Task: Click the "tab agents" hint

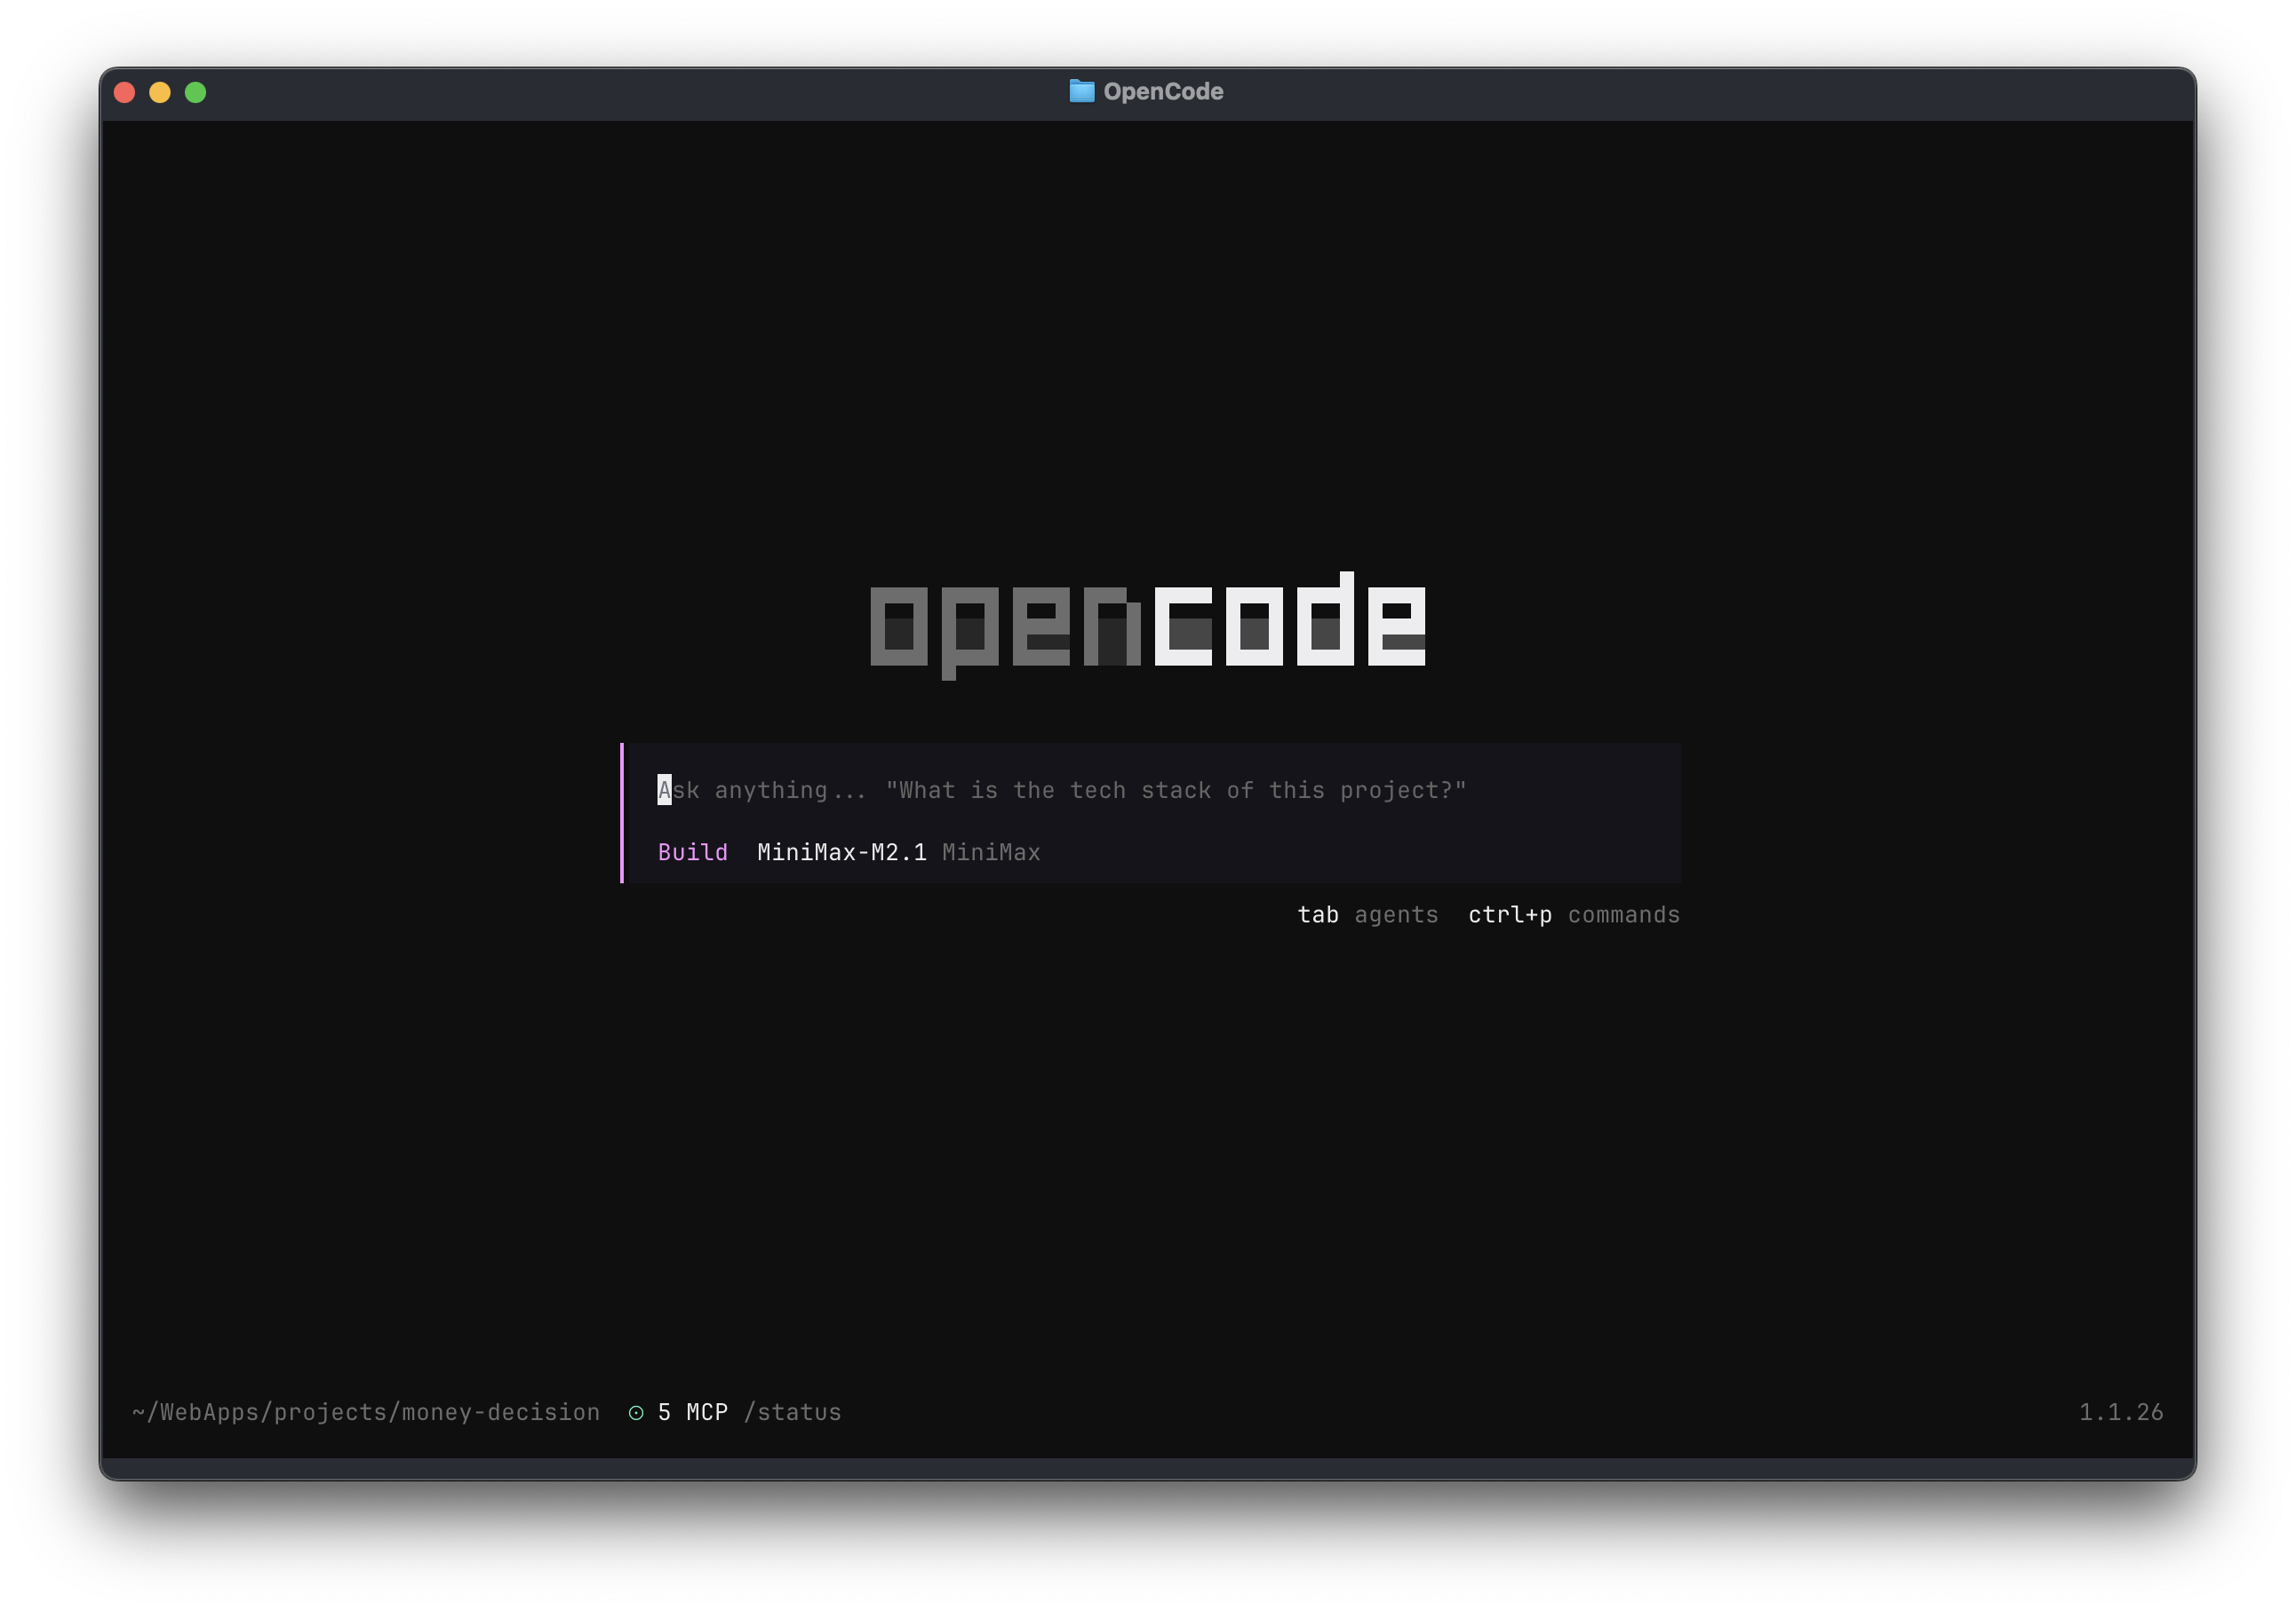Action: pyautogui.click(x=1367, y=915)
